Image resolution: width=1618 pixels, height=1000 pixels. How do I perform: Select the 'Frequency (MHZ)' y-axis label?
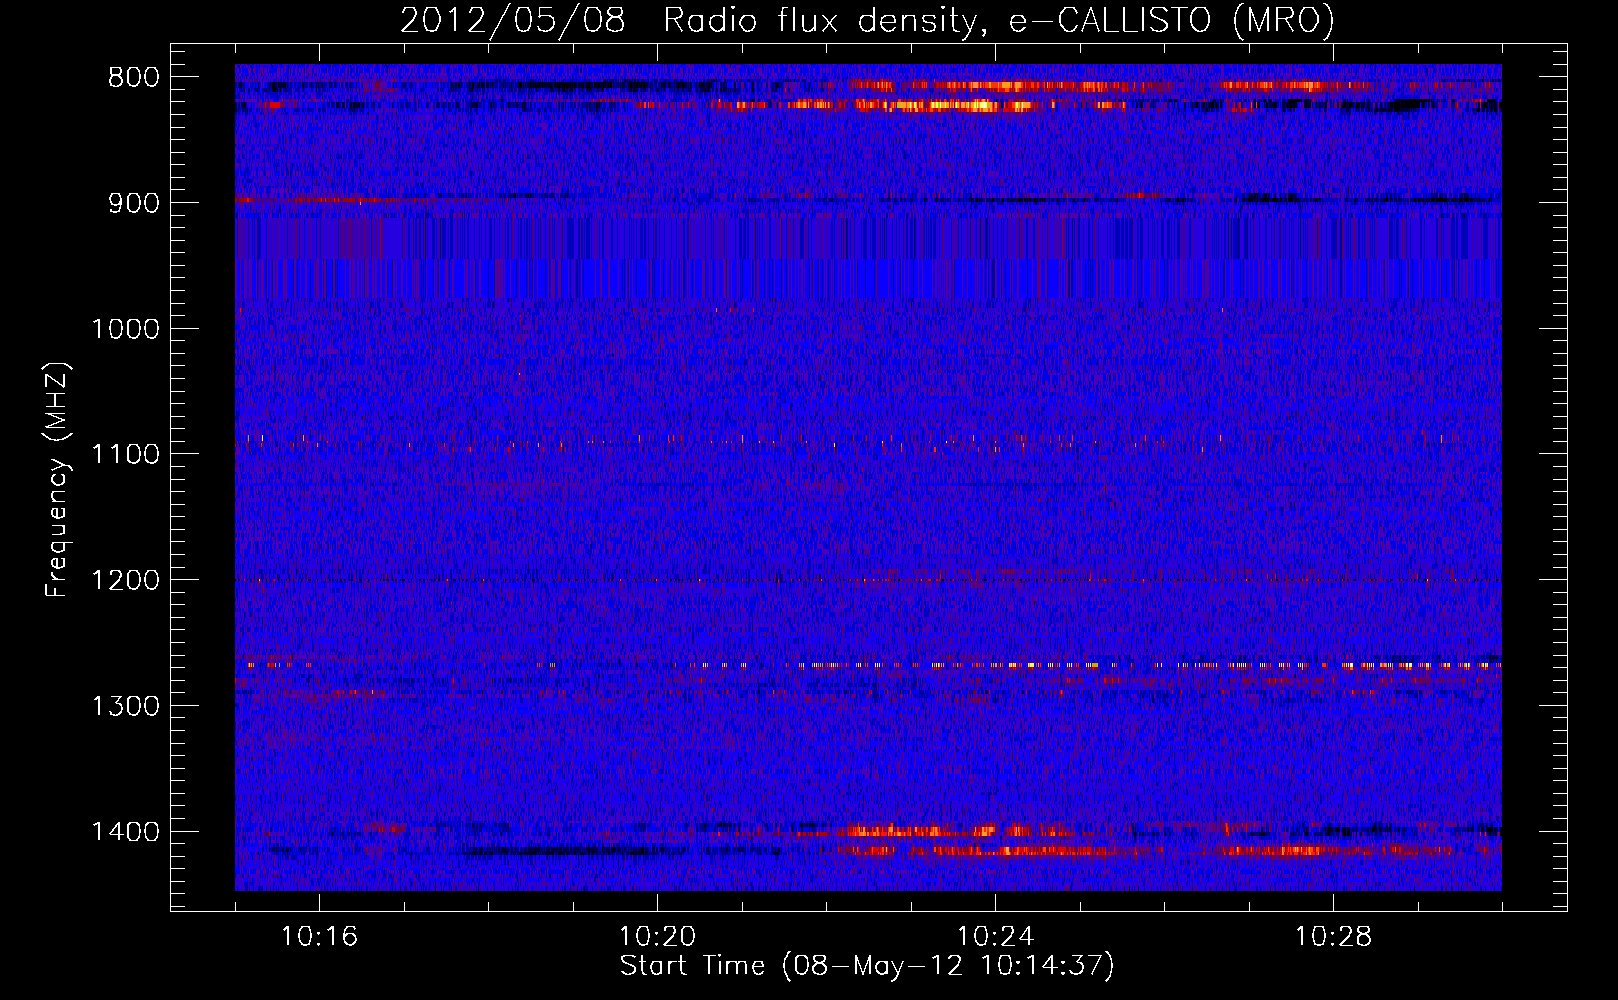pos(57,480)
